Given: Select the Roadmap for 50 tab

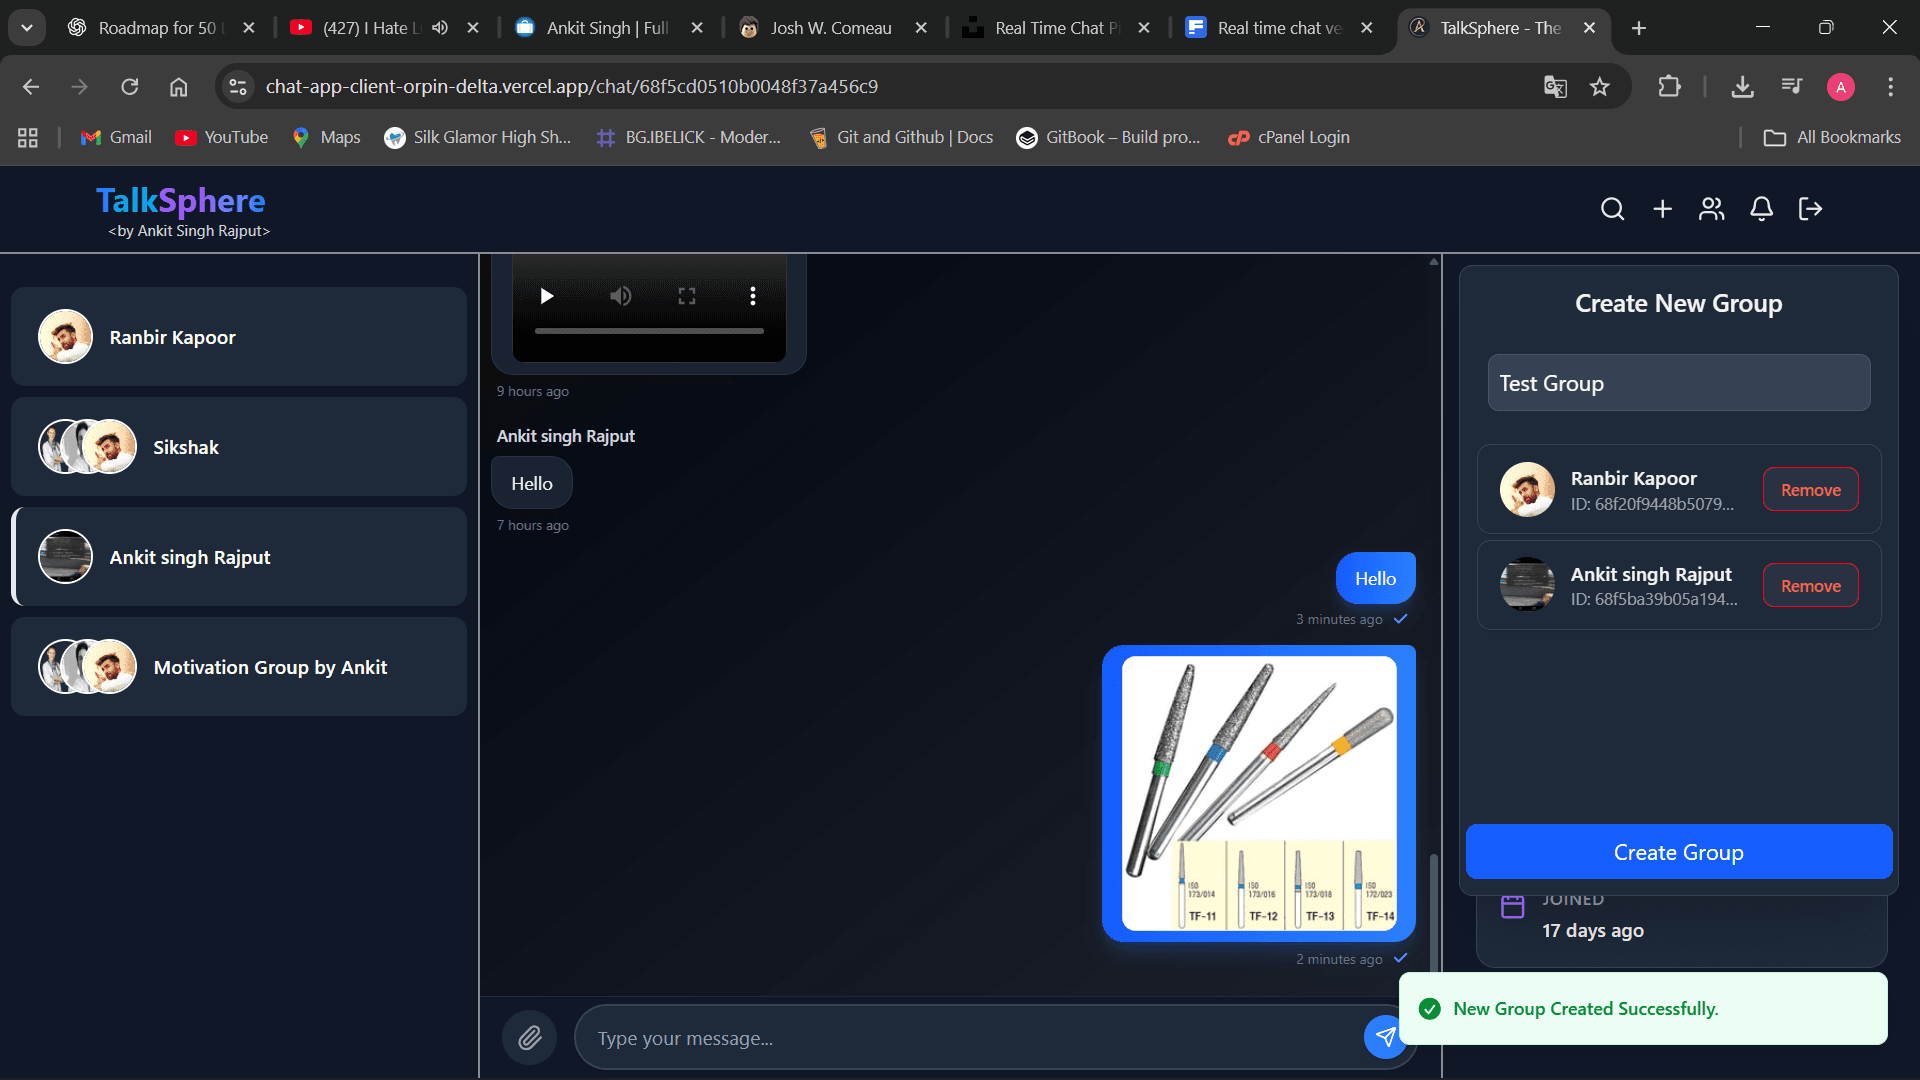Looking at the screenshot, I should pos(160,28).
